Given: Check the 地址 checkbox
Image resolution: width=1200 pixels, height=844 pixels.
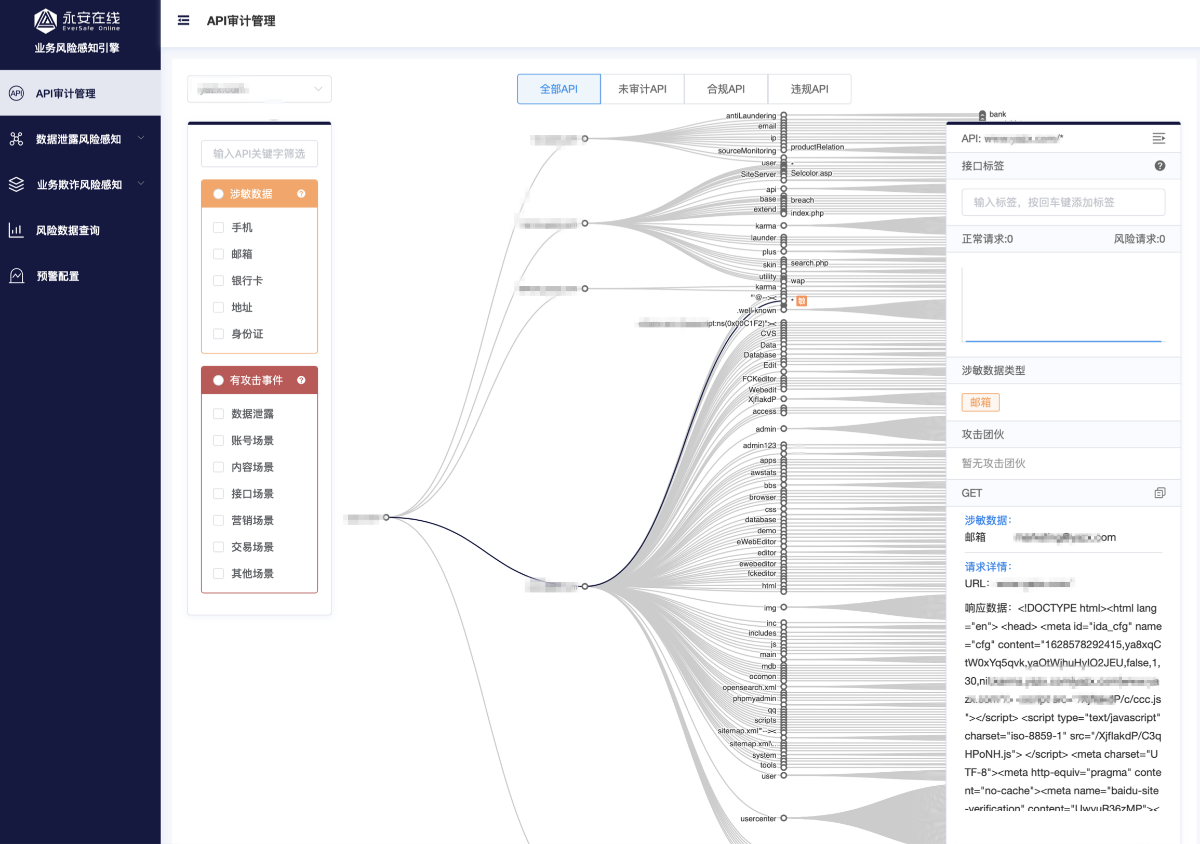Looking at the screenshot, I should 218,308.
